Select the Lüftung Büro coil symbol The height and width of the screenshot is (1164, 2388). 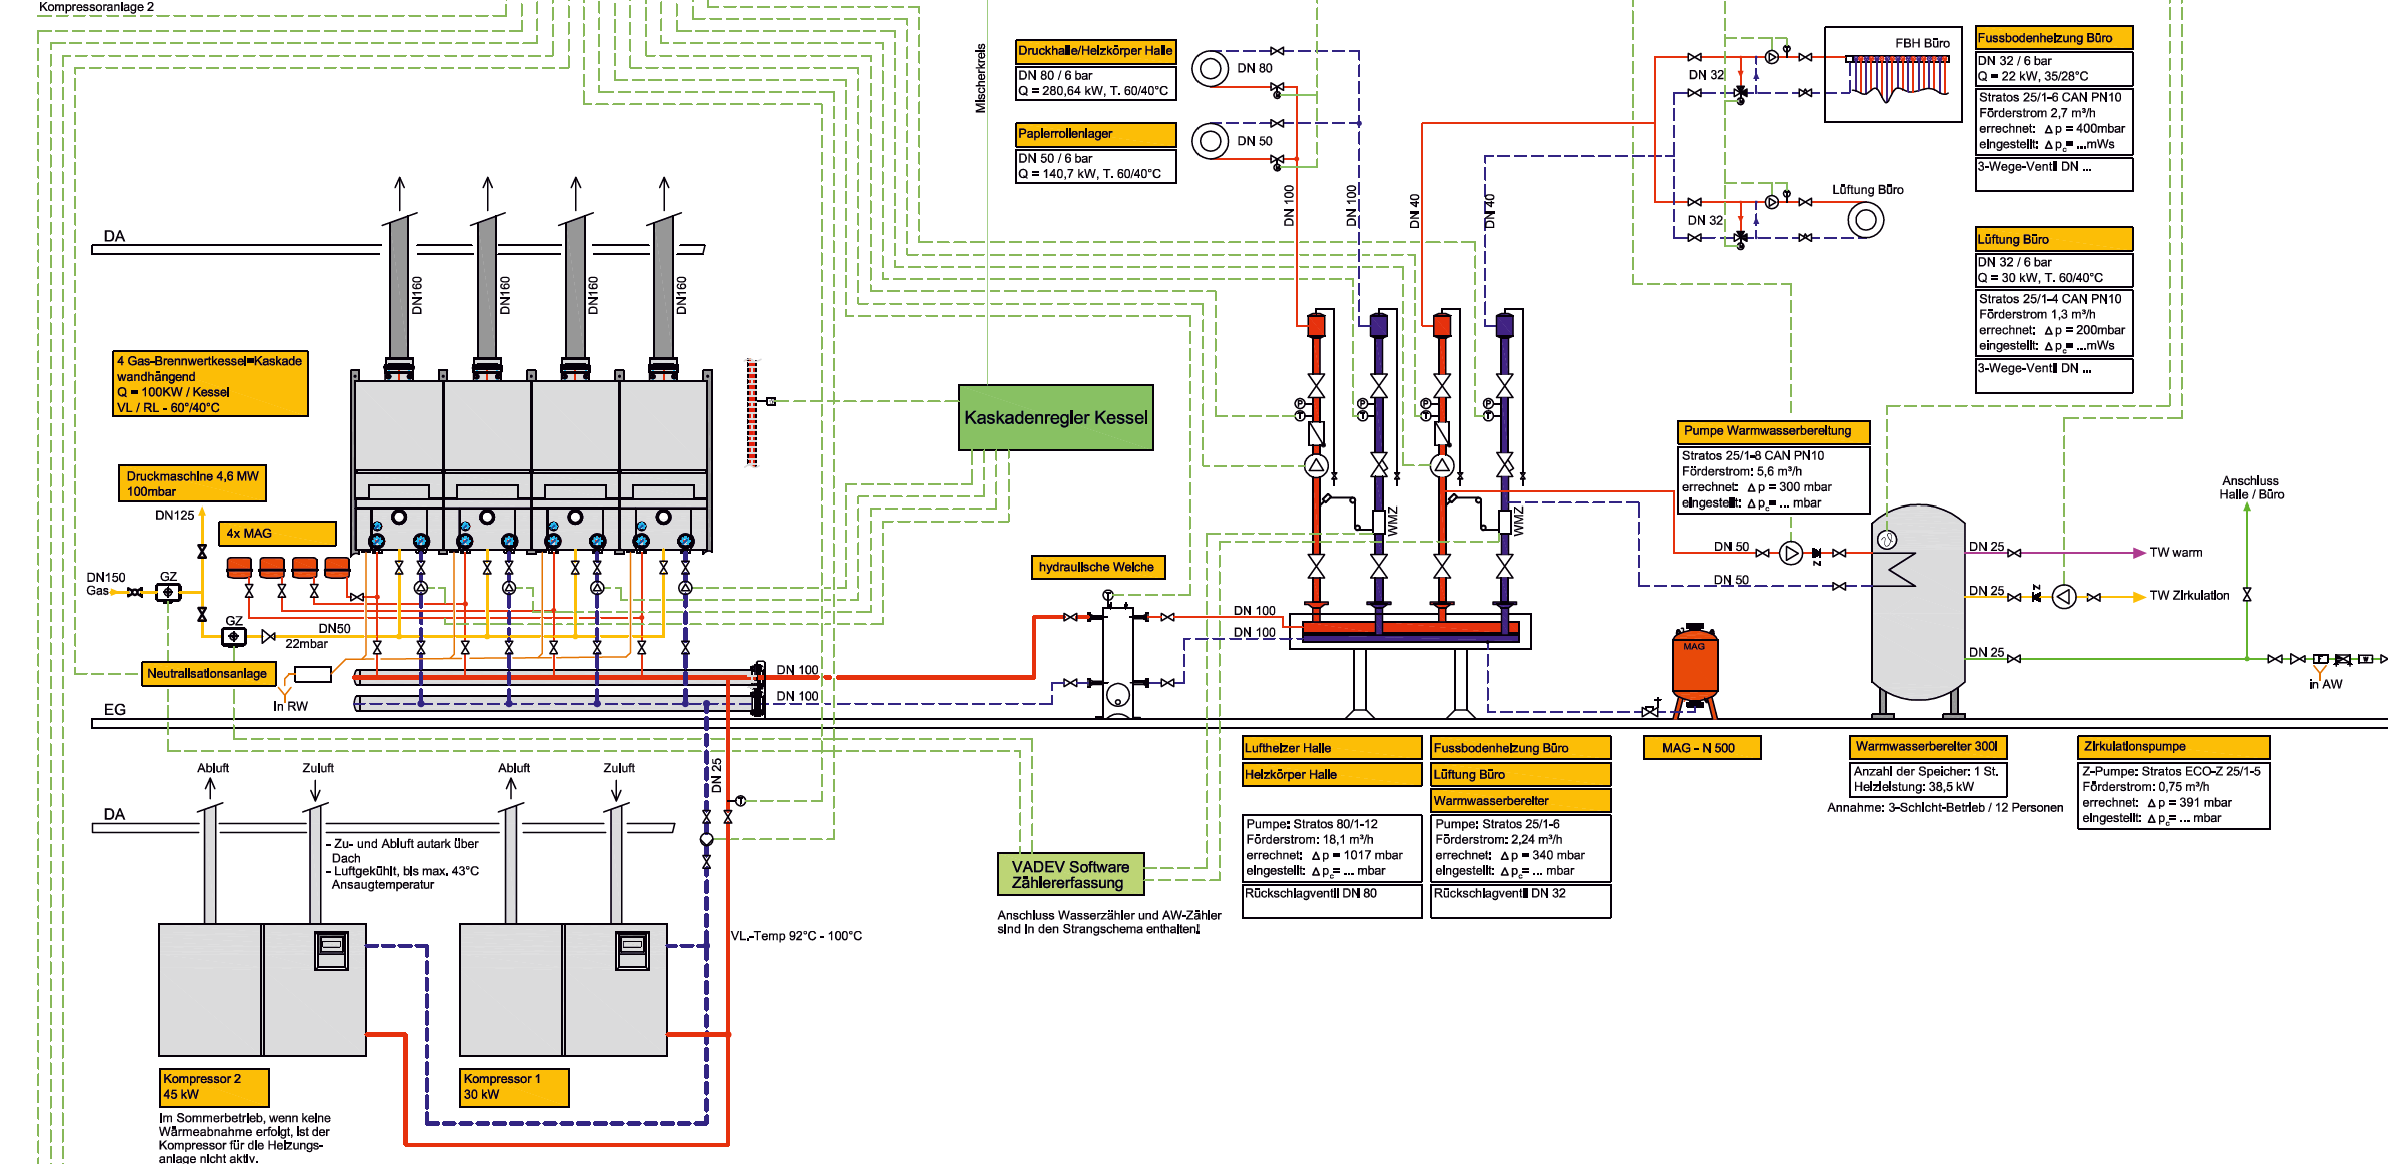(x=1865, y=220)
